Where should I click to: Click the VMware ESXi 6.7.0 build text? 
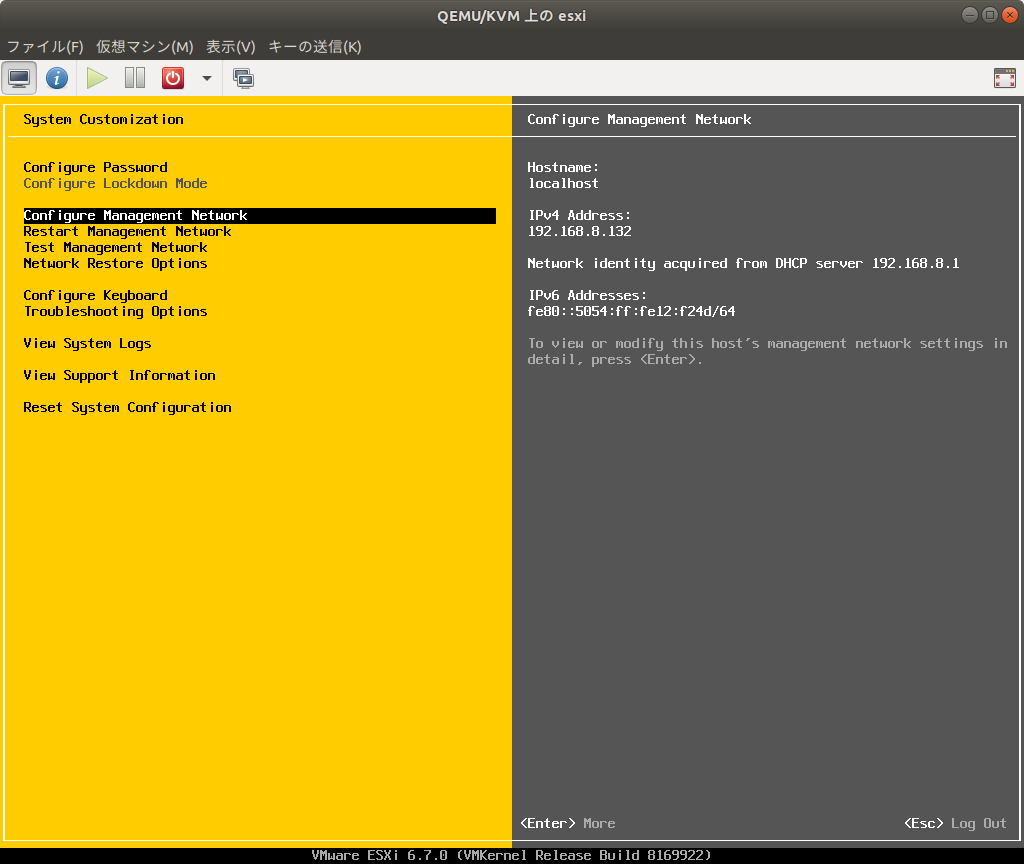(511, 856)
